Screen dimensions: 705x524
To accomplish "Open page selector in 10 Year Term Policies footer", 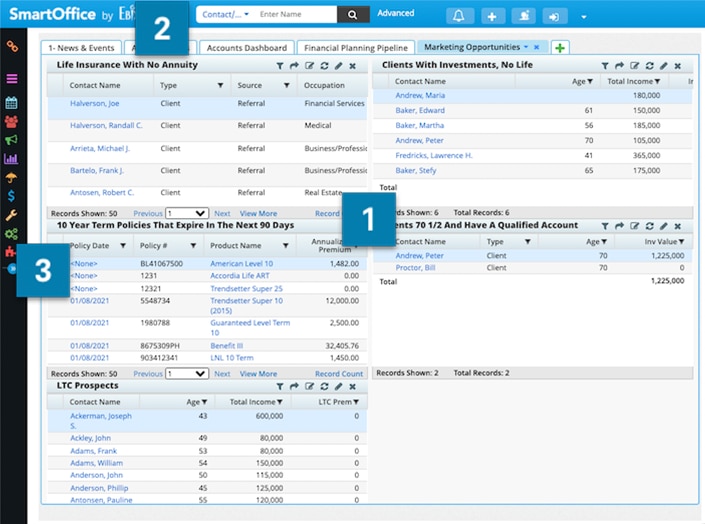I will click(x=187, y=373).
